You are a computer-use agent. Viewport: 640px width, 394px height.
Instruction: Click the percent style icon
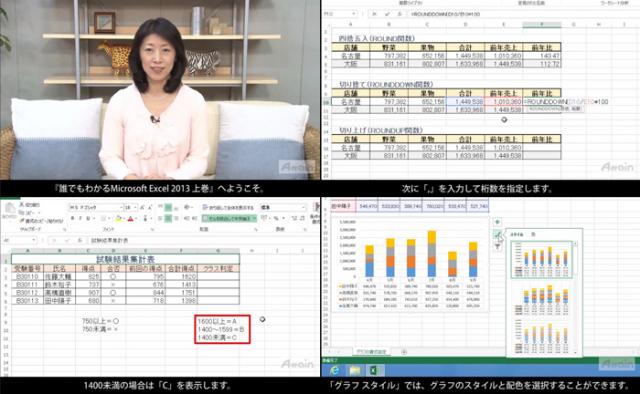click(276, 219)
